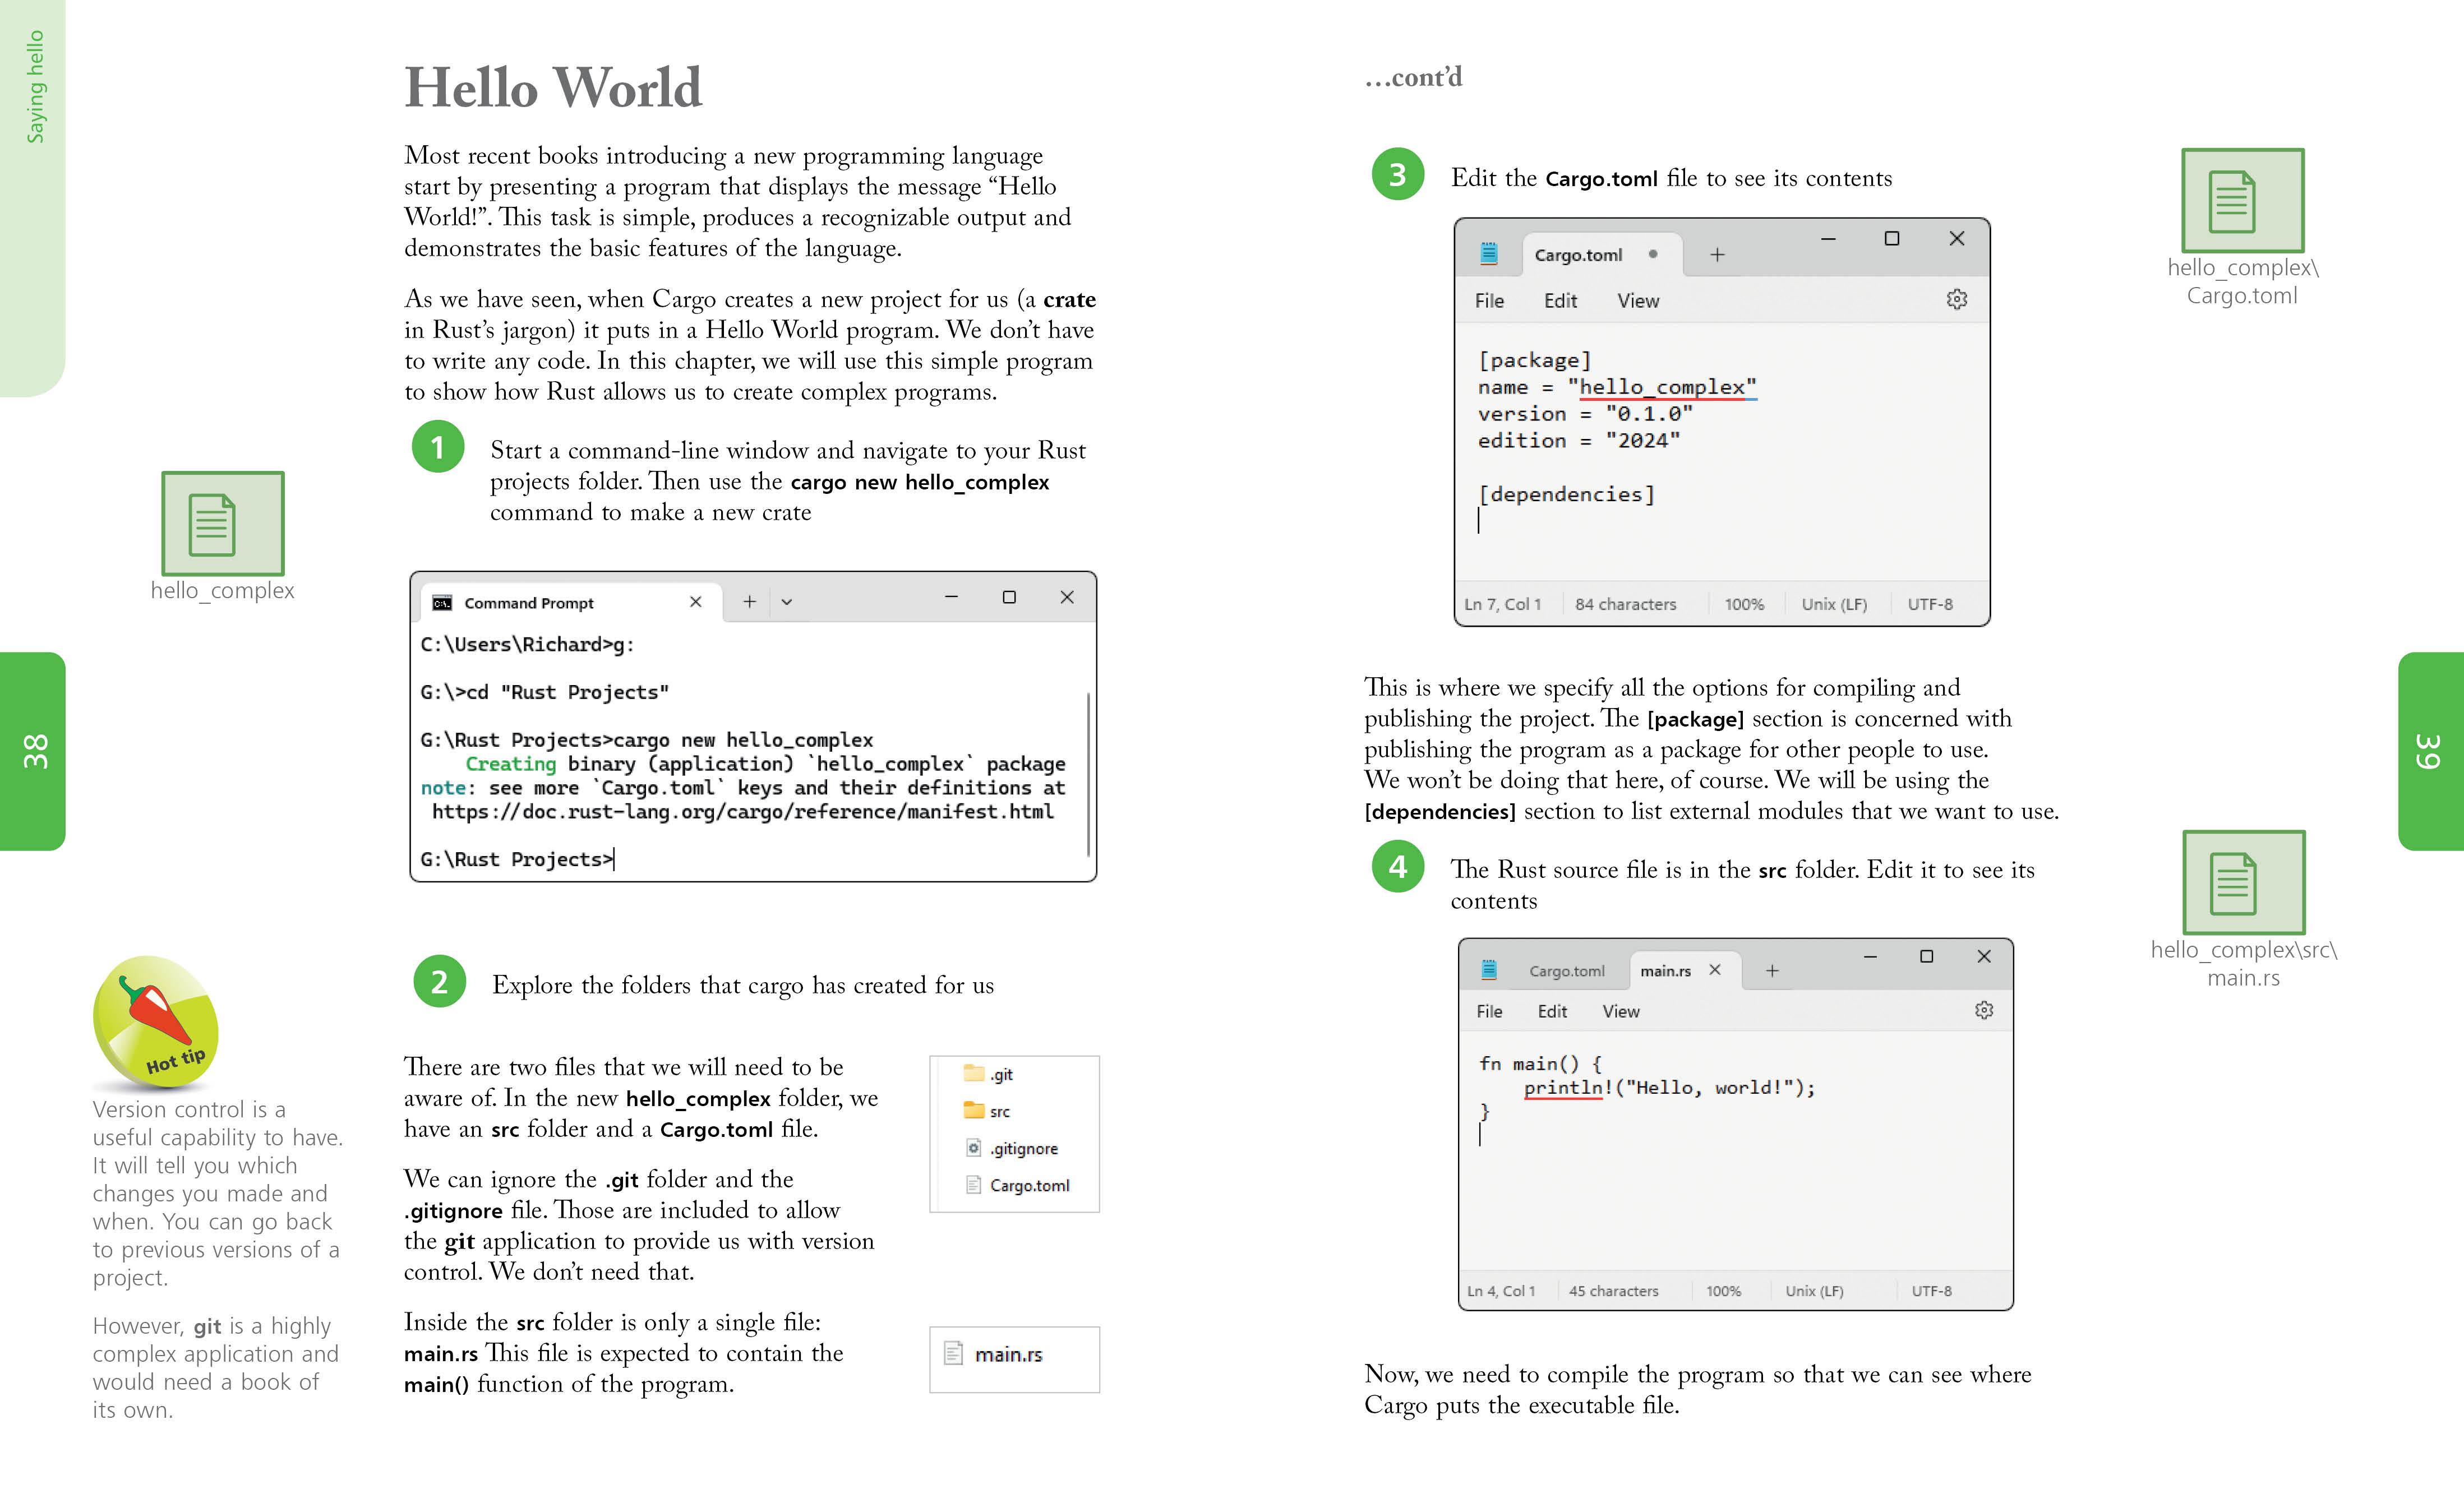This screenshot has height=1503, width=2464.
Task: Close the main.rs tab
Action: (x=1715, y=970)
